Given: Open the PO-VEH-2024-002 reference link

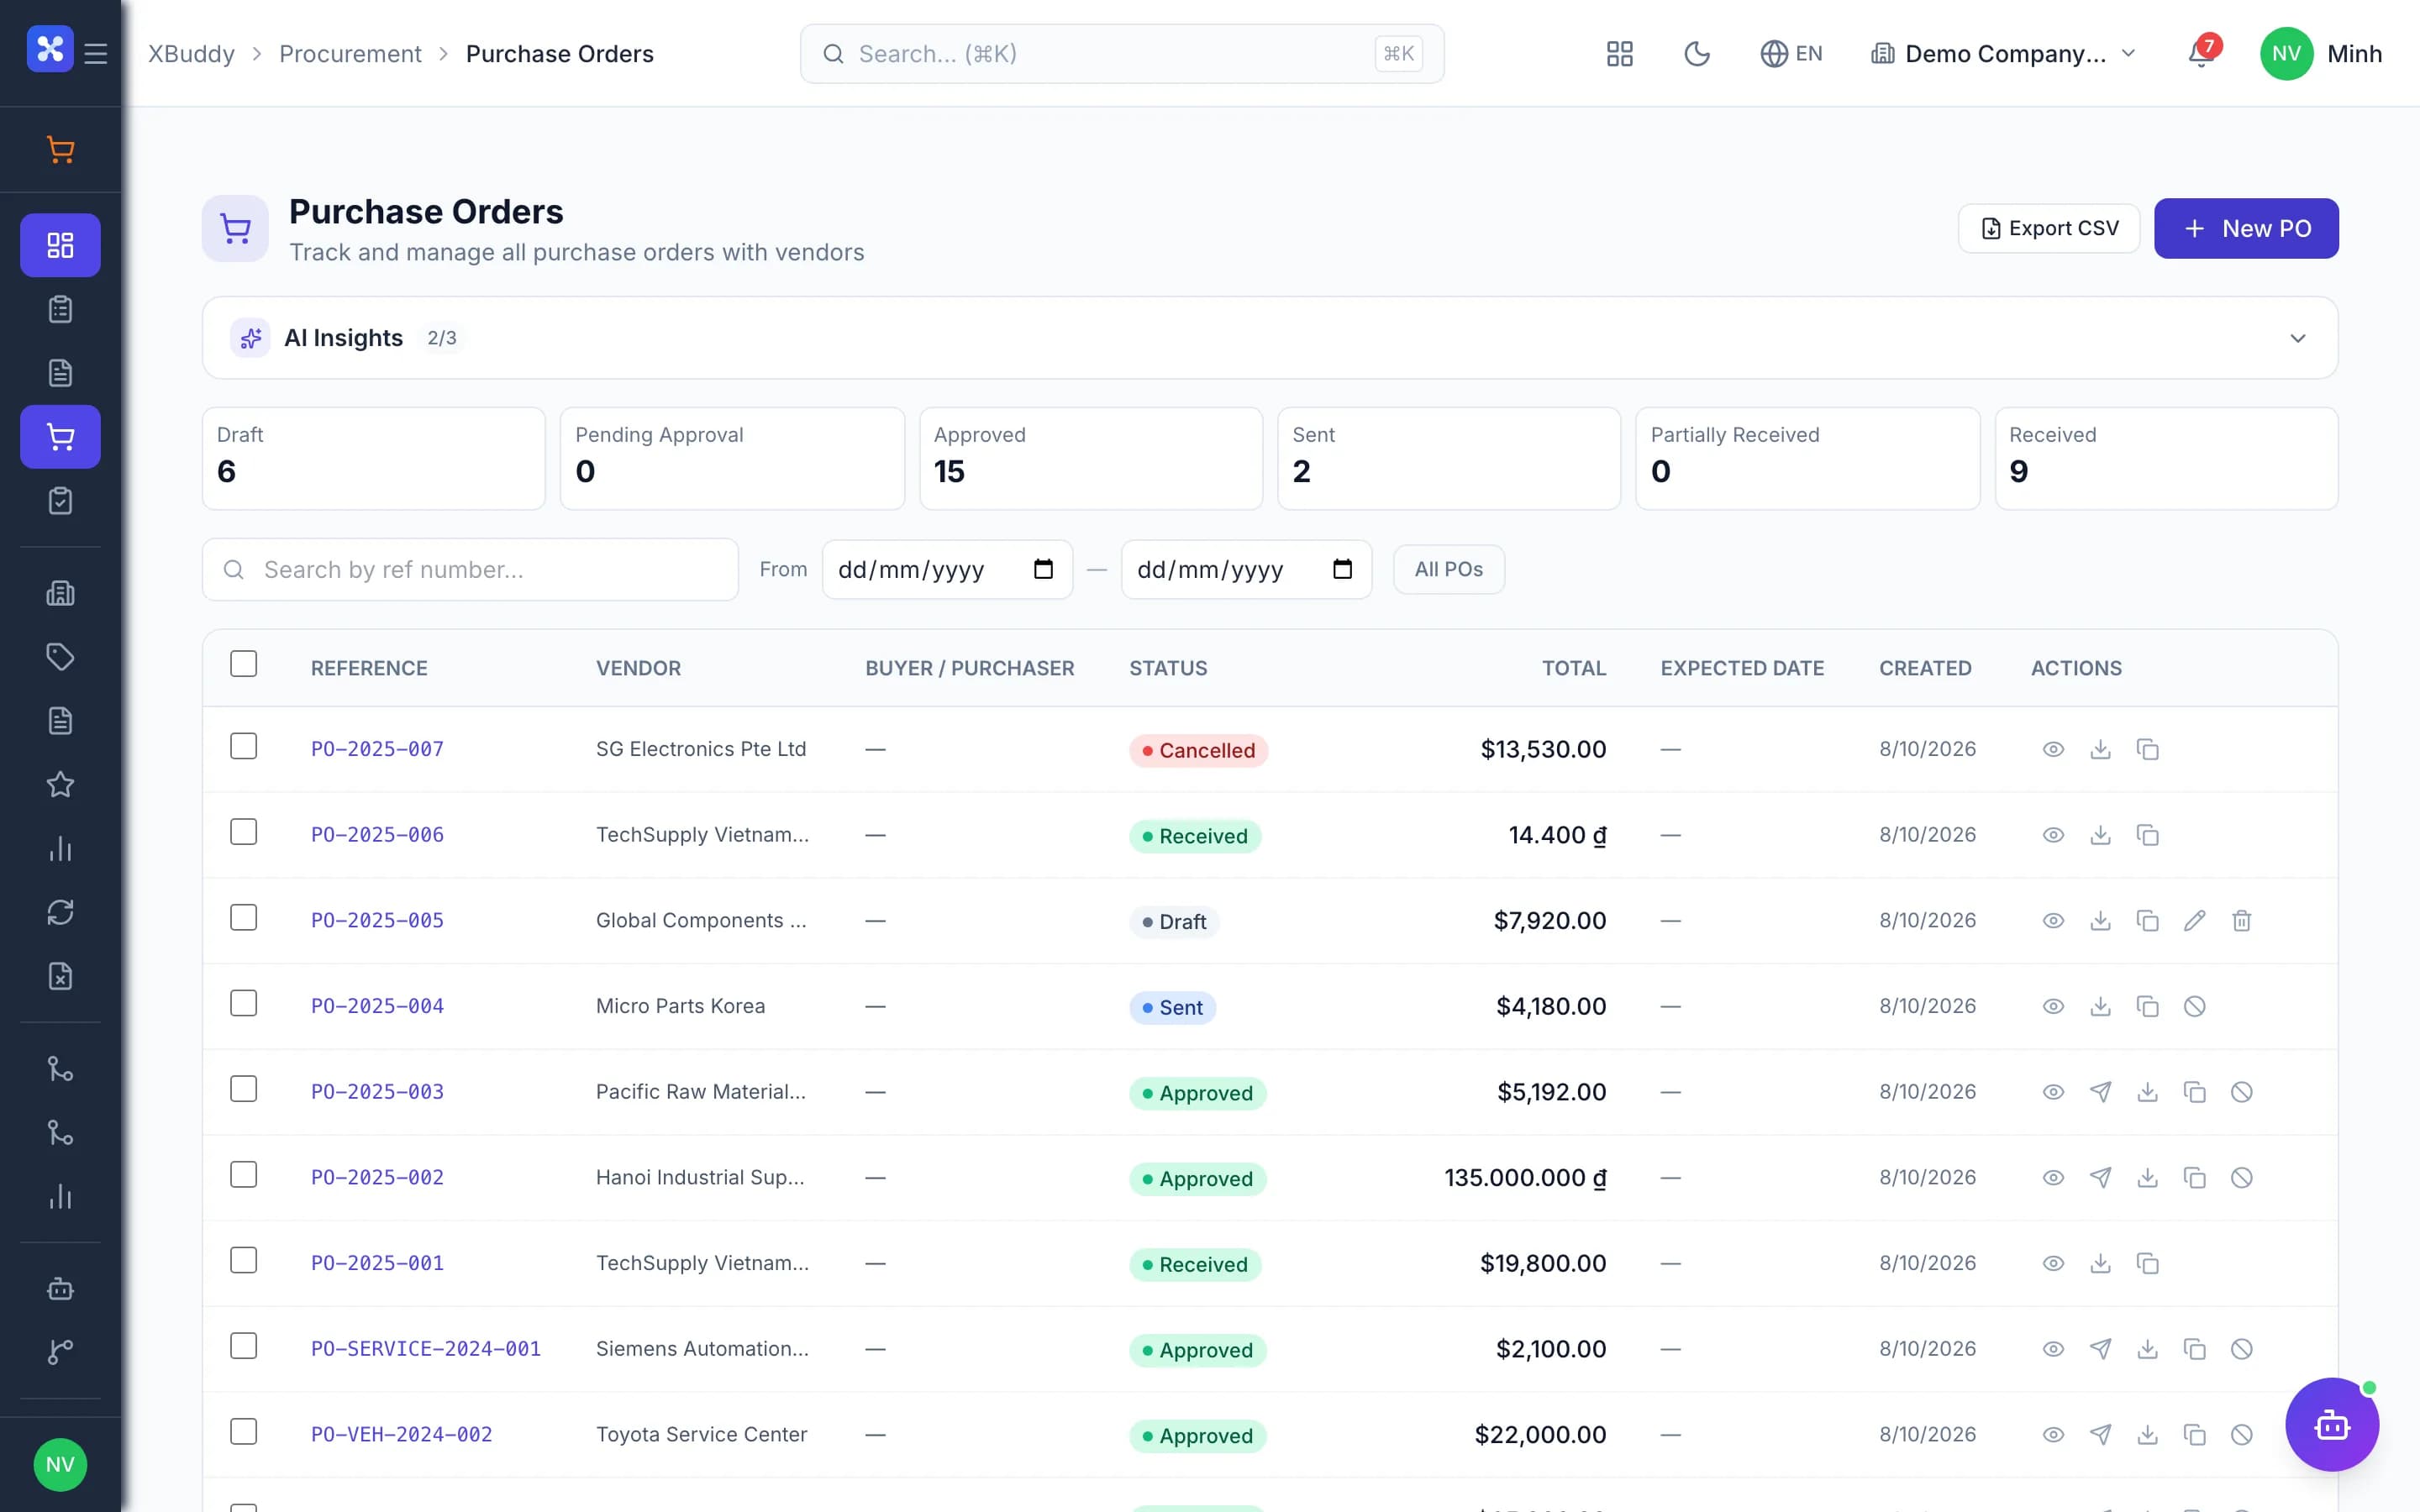Looking at the screenshot, I should coord(401,1434).
